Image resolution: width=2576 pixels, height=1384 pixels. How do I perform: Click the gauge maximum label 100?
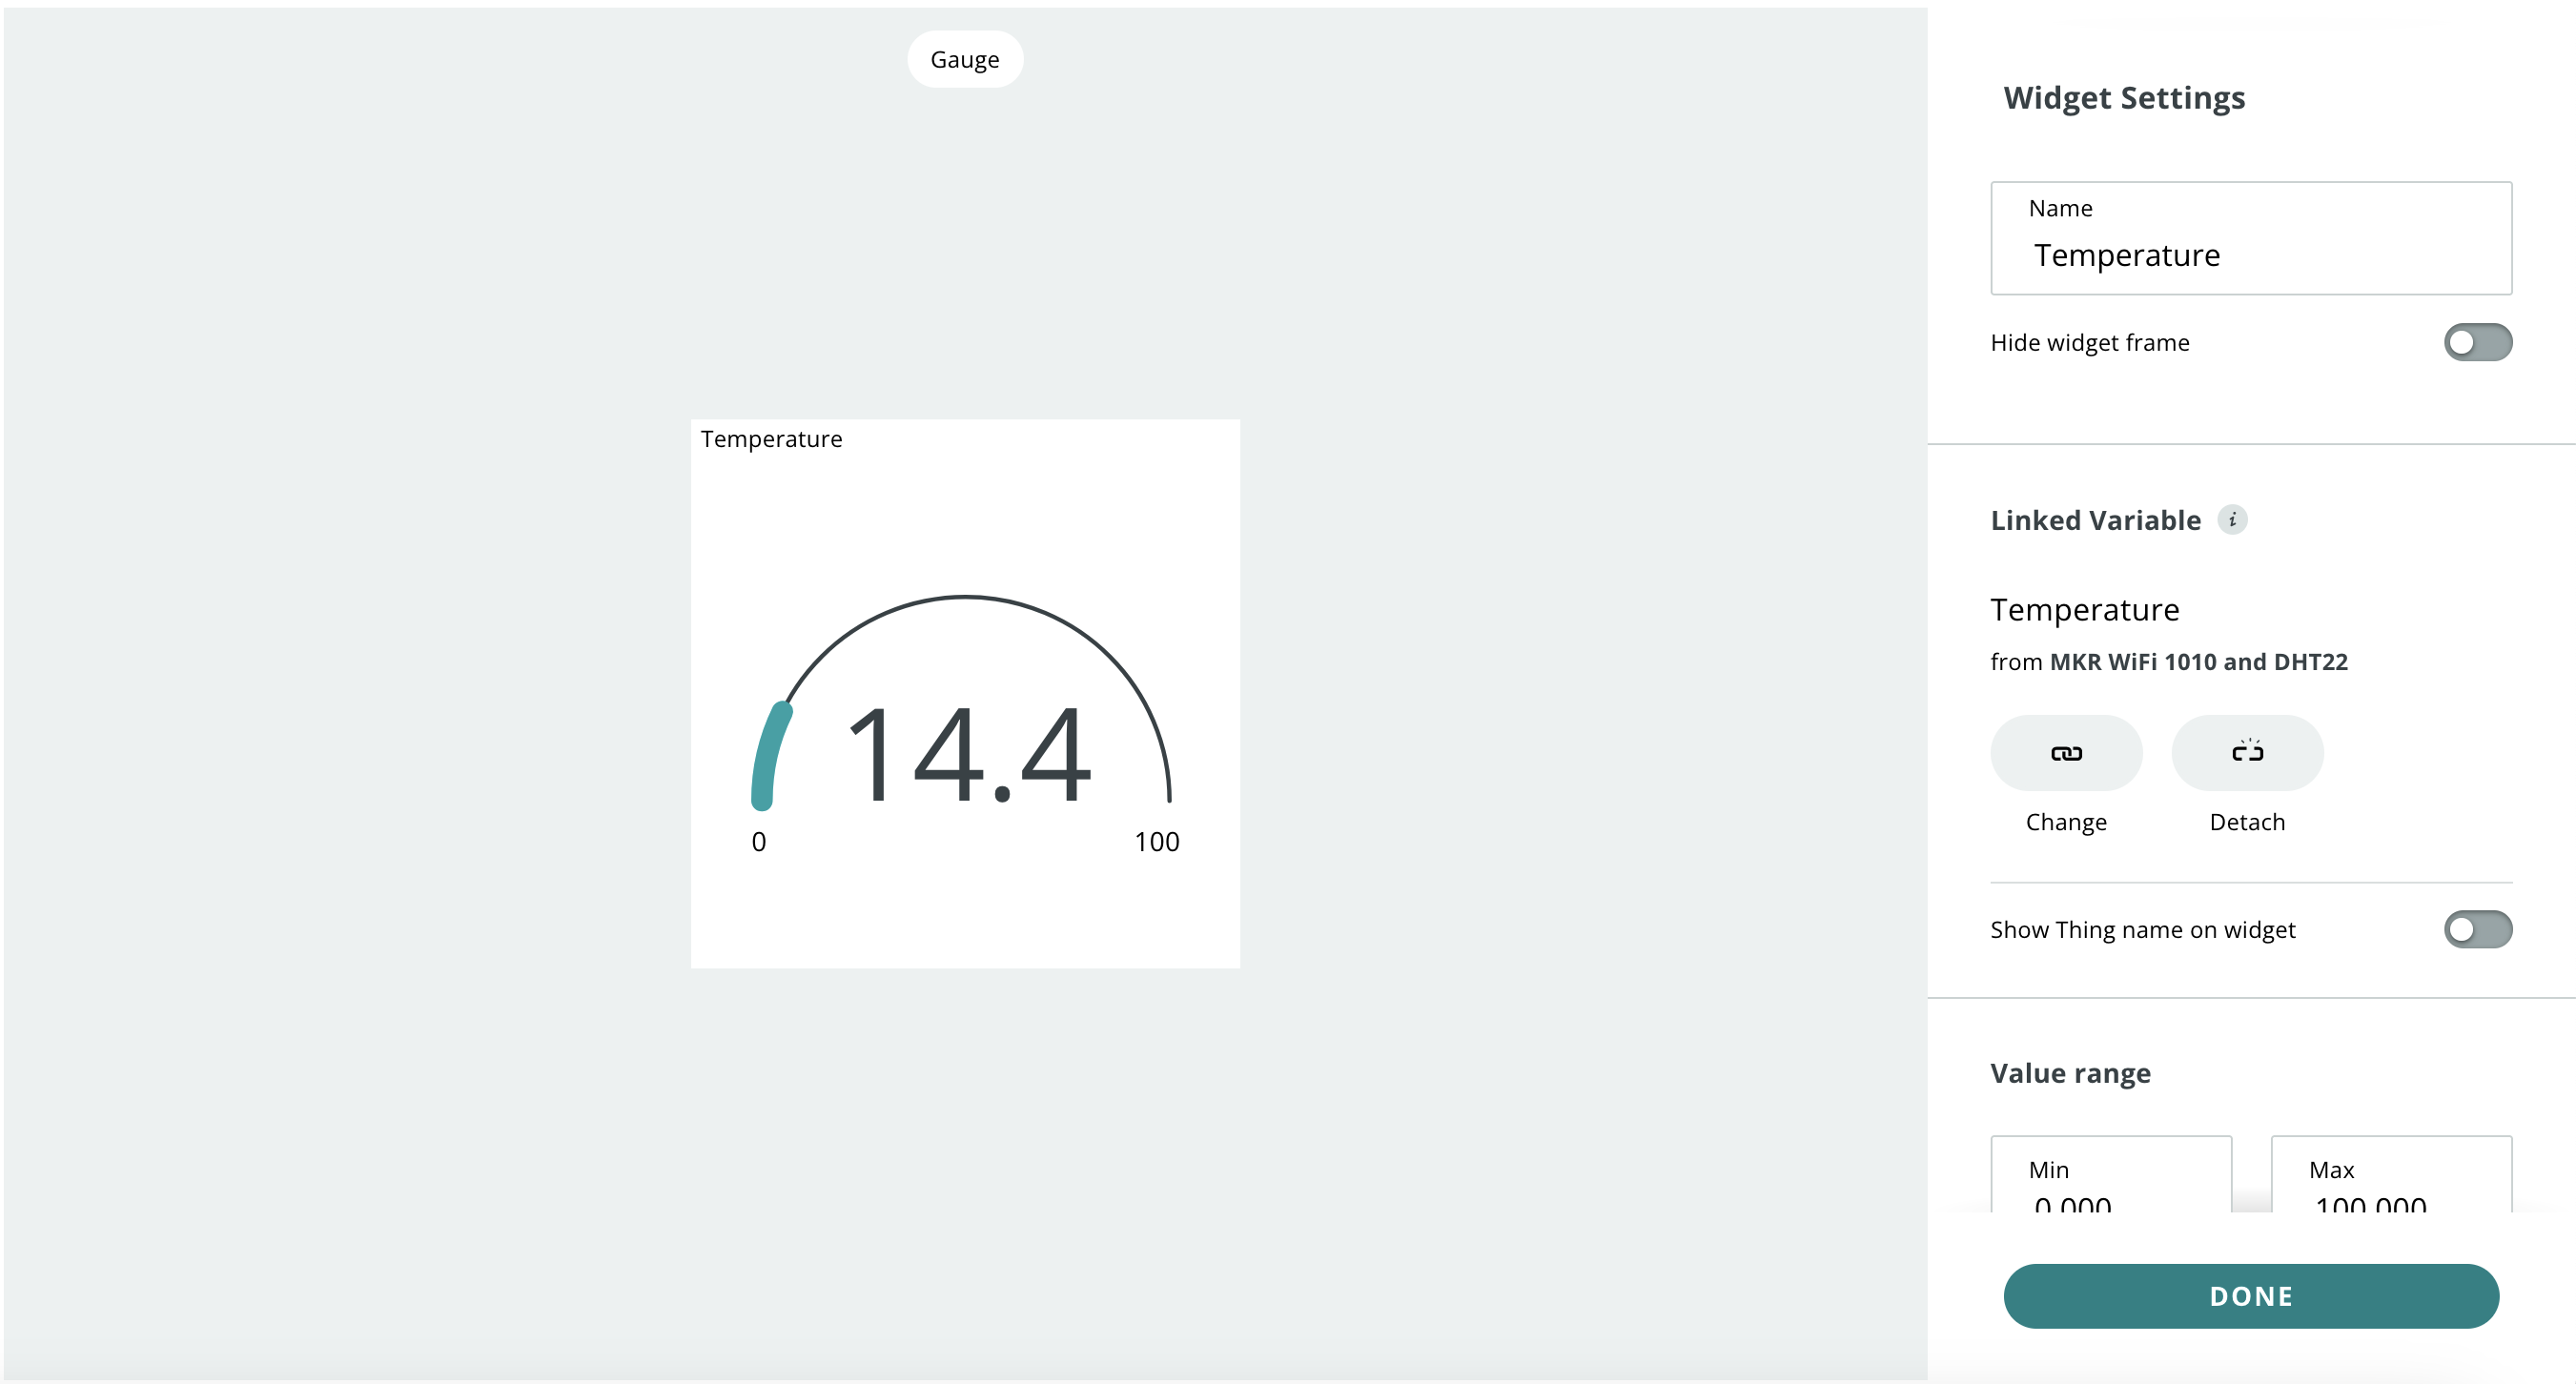[x=1156, y=842]
